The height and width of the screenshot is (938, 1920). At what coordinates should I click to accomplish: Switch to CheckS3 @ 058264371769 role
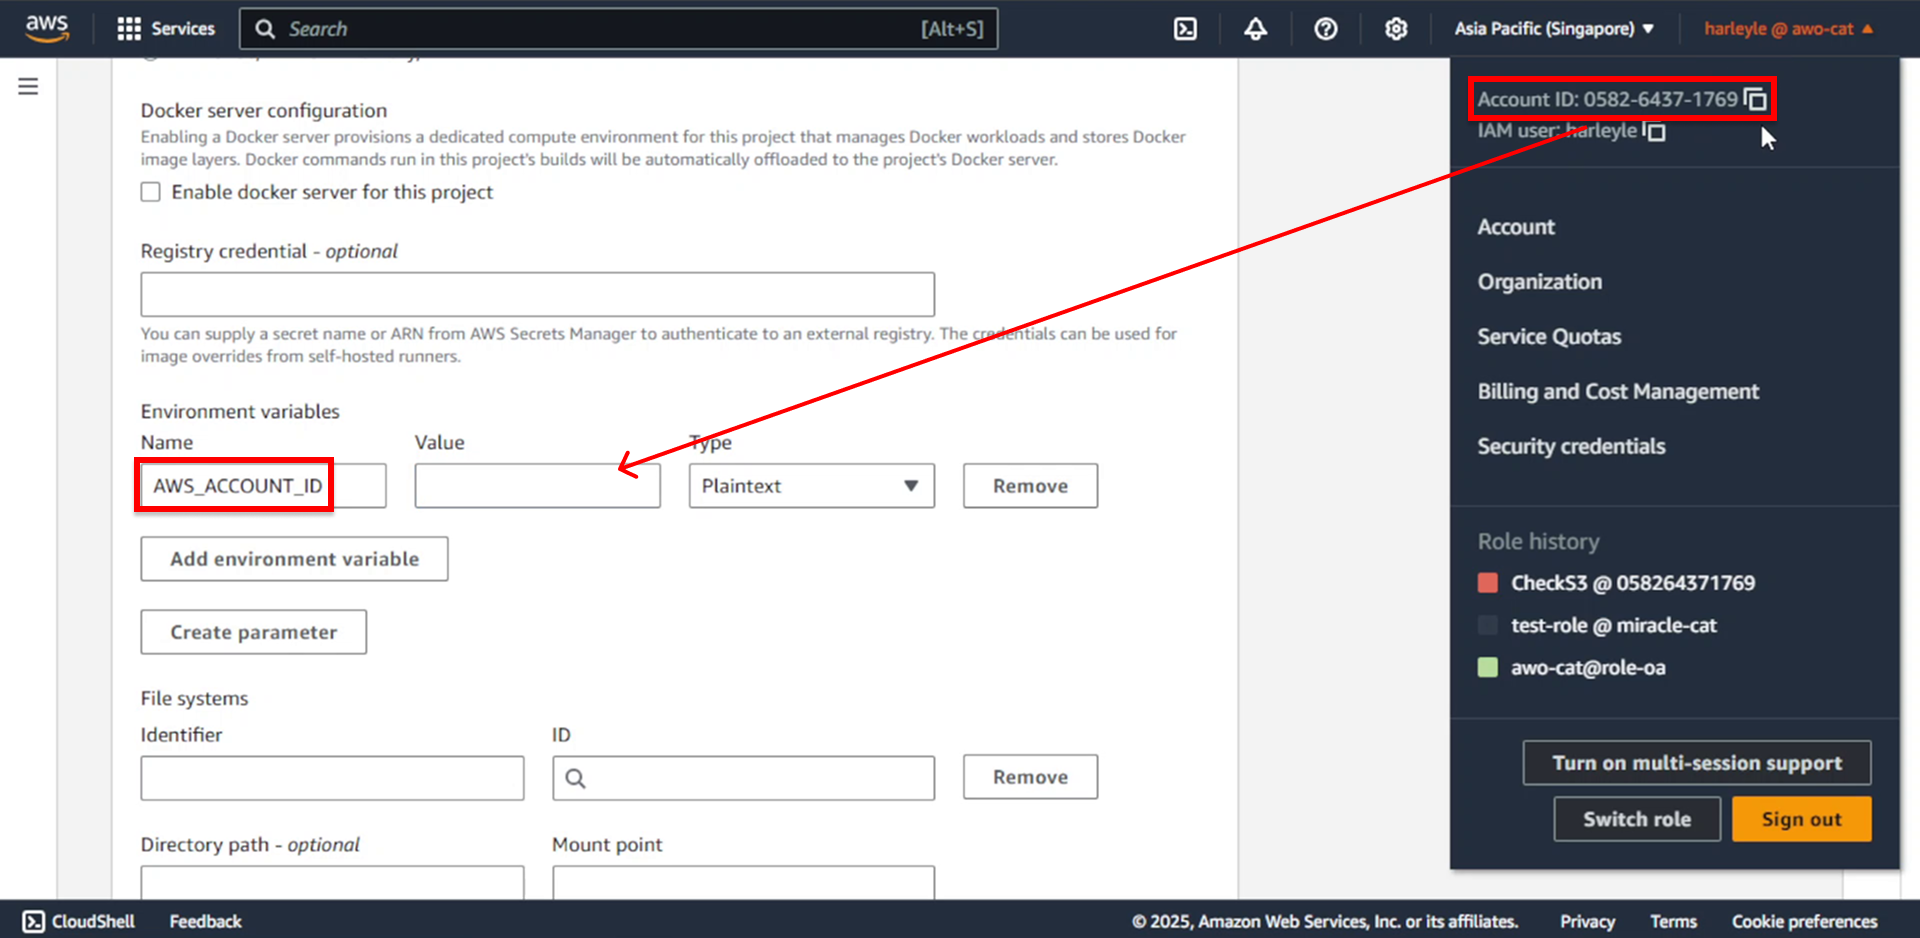pyautogui.click(x=1633, y=583)
